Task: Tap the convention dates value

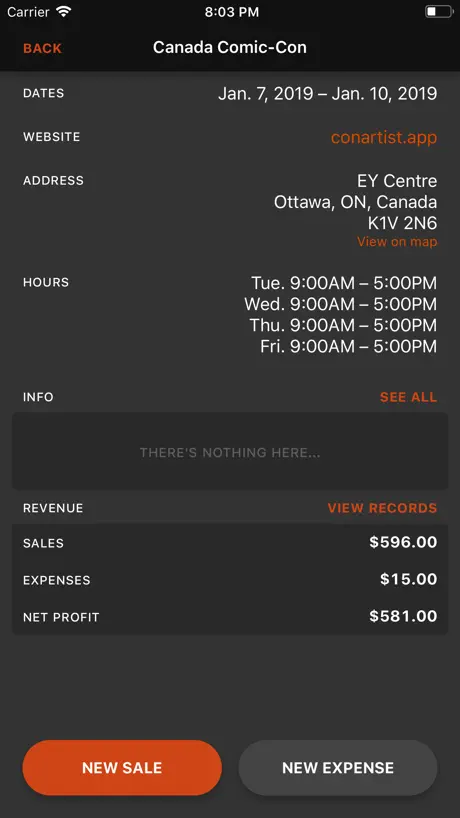Action: pos(328,94)
